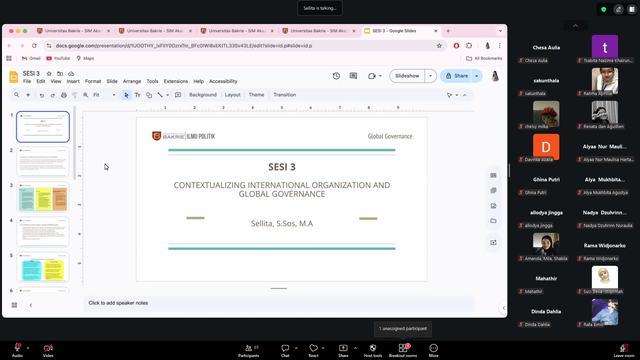Redo the last action
The height and width of the screenshot is (360, 640).
pyautogui.click(x=53, y=95)
